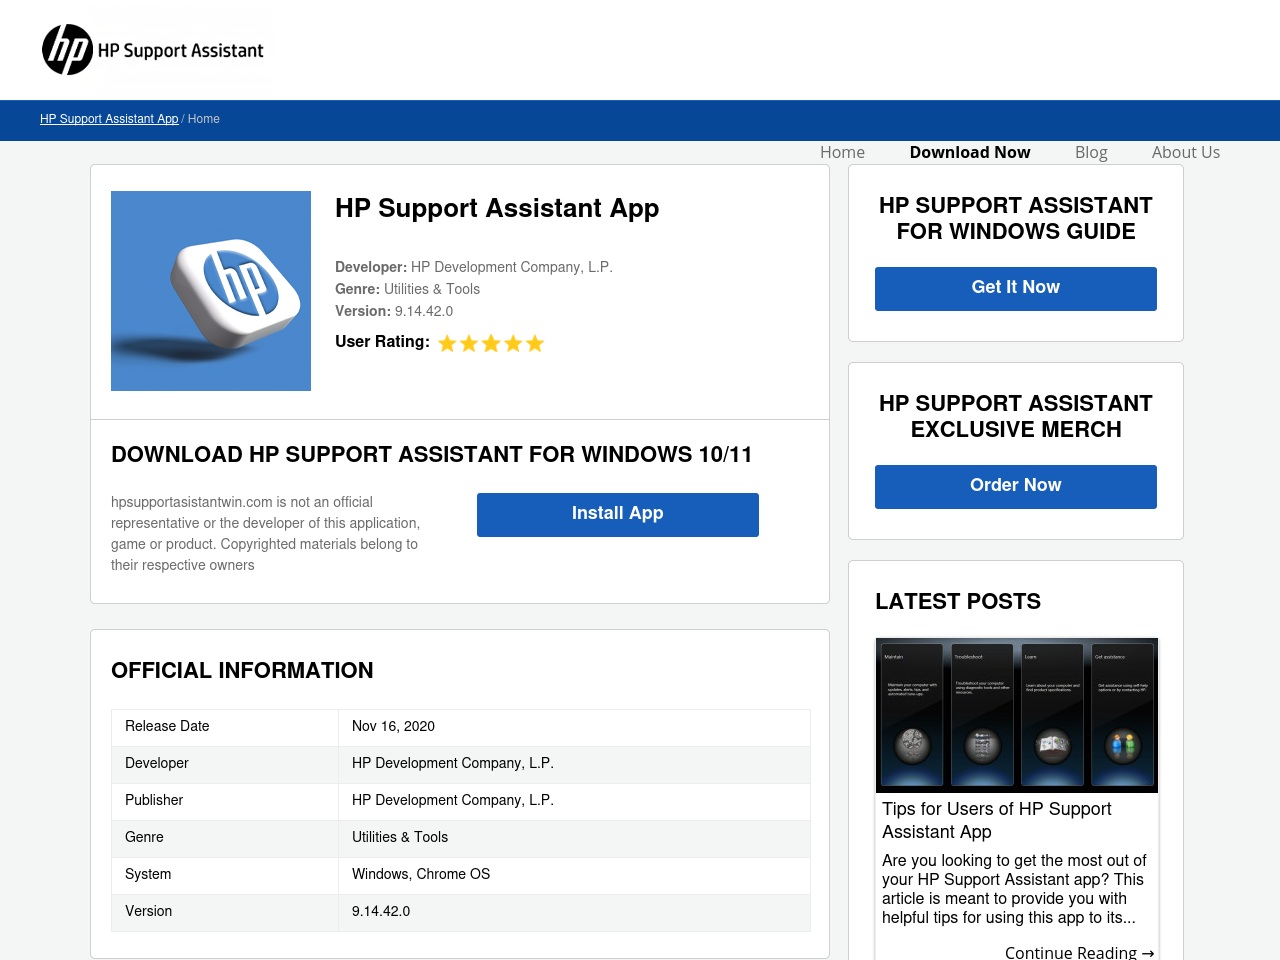Open the Download Now menu item
1280x960 pixels.
pos(970,152)
